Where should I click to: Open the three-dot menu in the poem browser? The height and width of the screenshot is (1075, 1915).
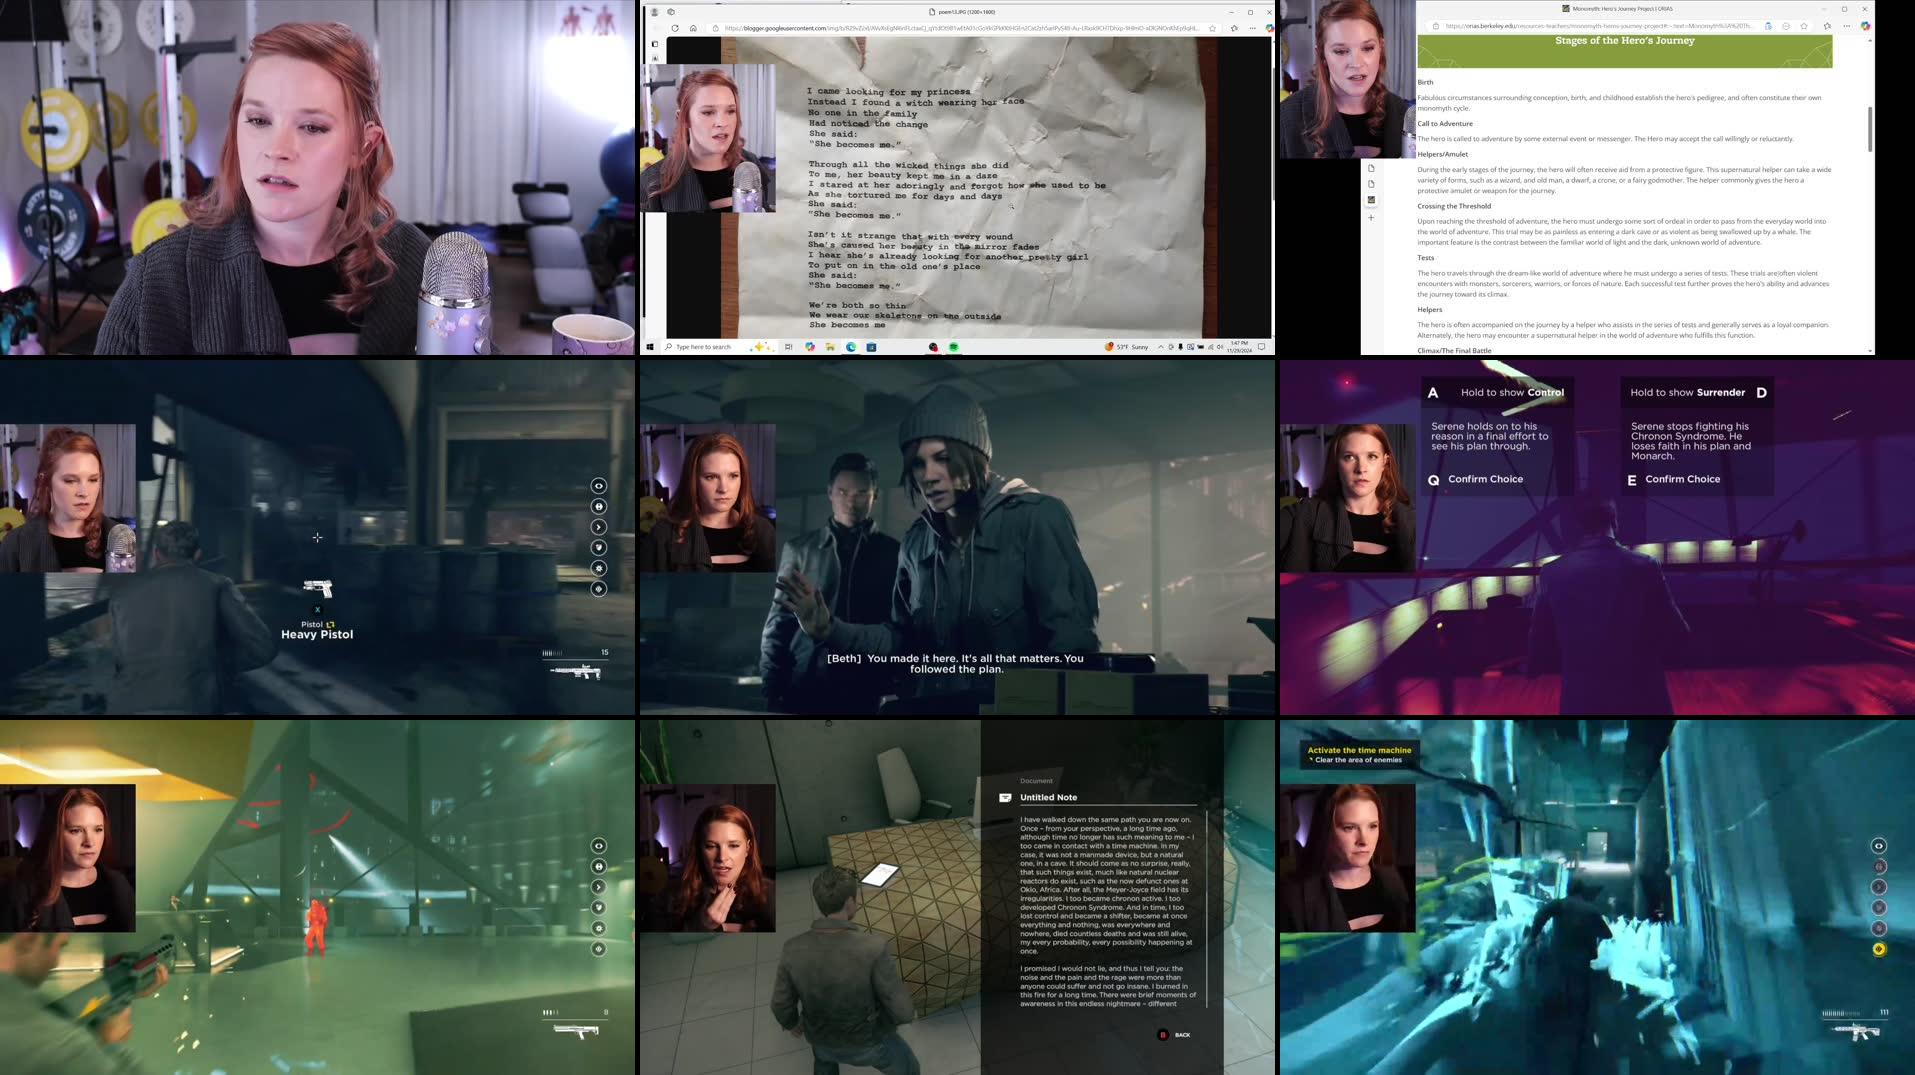[x=1252, y=28]
